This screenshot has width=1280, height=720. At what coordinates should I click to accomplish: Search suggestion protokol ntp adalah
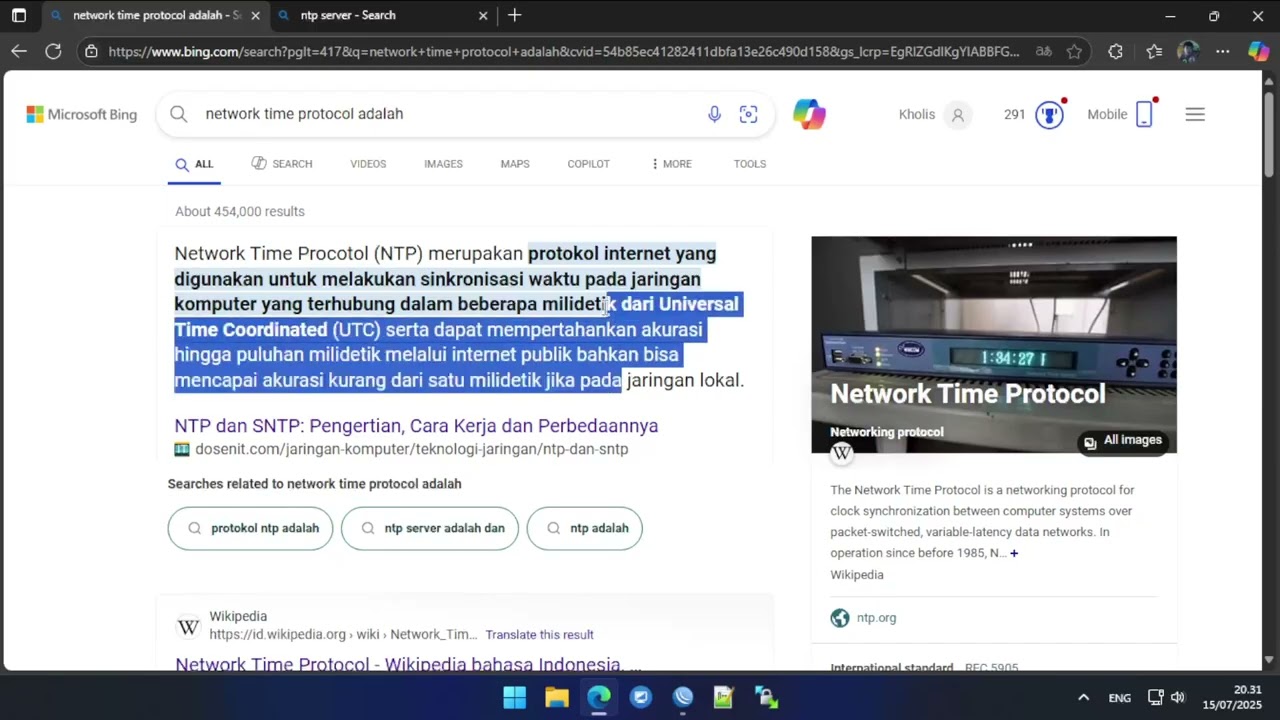[251, 528]
